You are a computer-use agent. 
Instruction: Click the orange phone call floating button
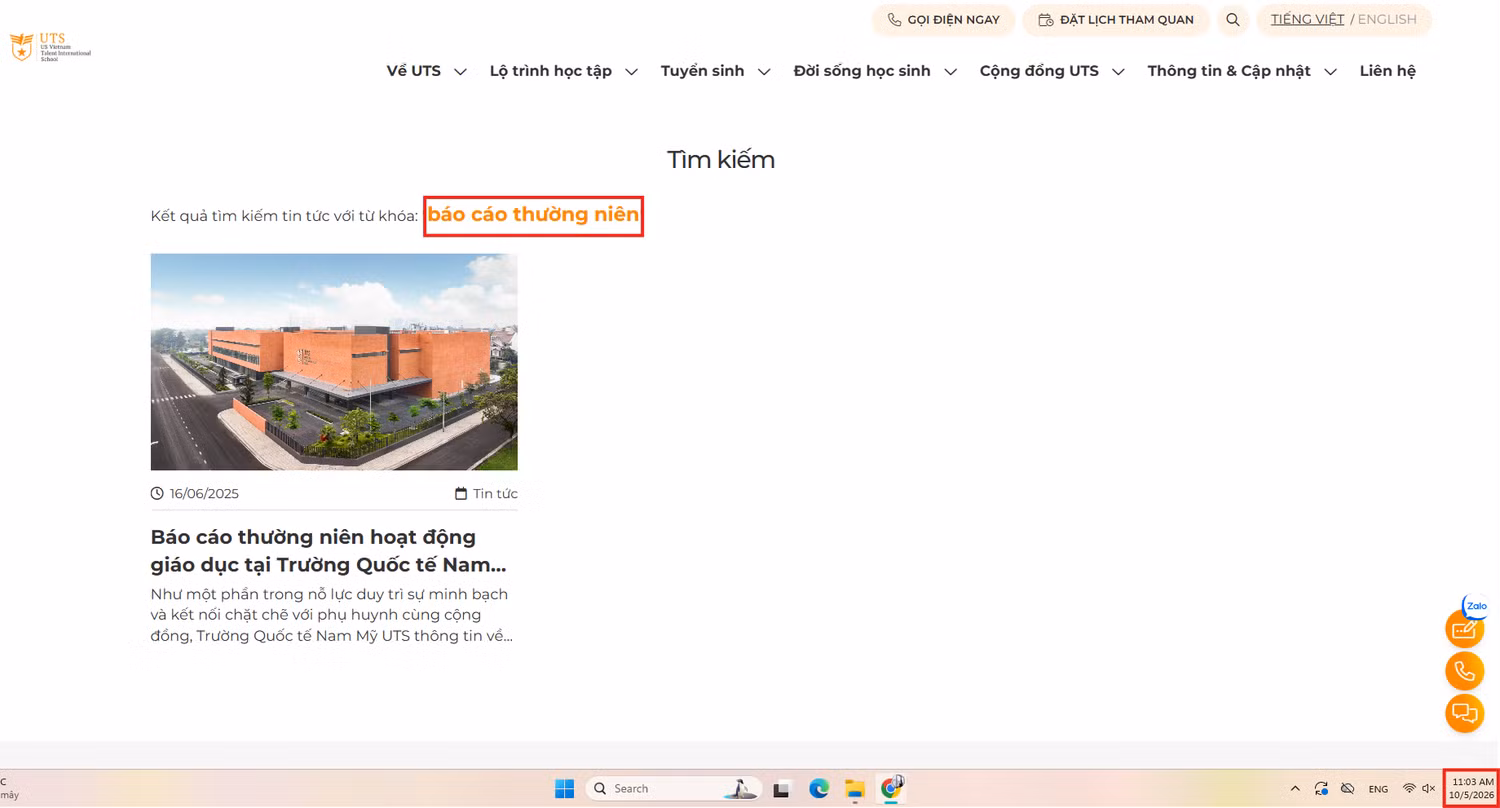[1465, 671]
